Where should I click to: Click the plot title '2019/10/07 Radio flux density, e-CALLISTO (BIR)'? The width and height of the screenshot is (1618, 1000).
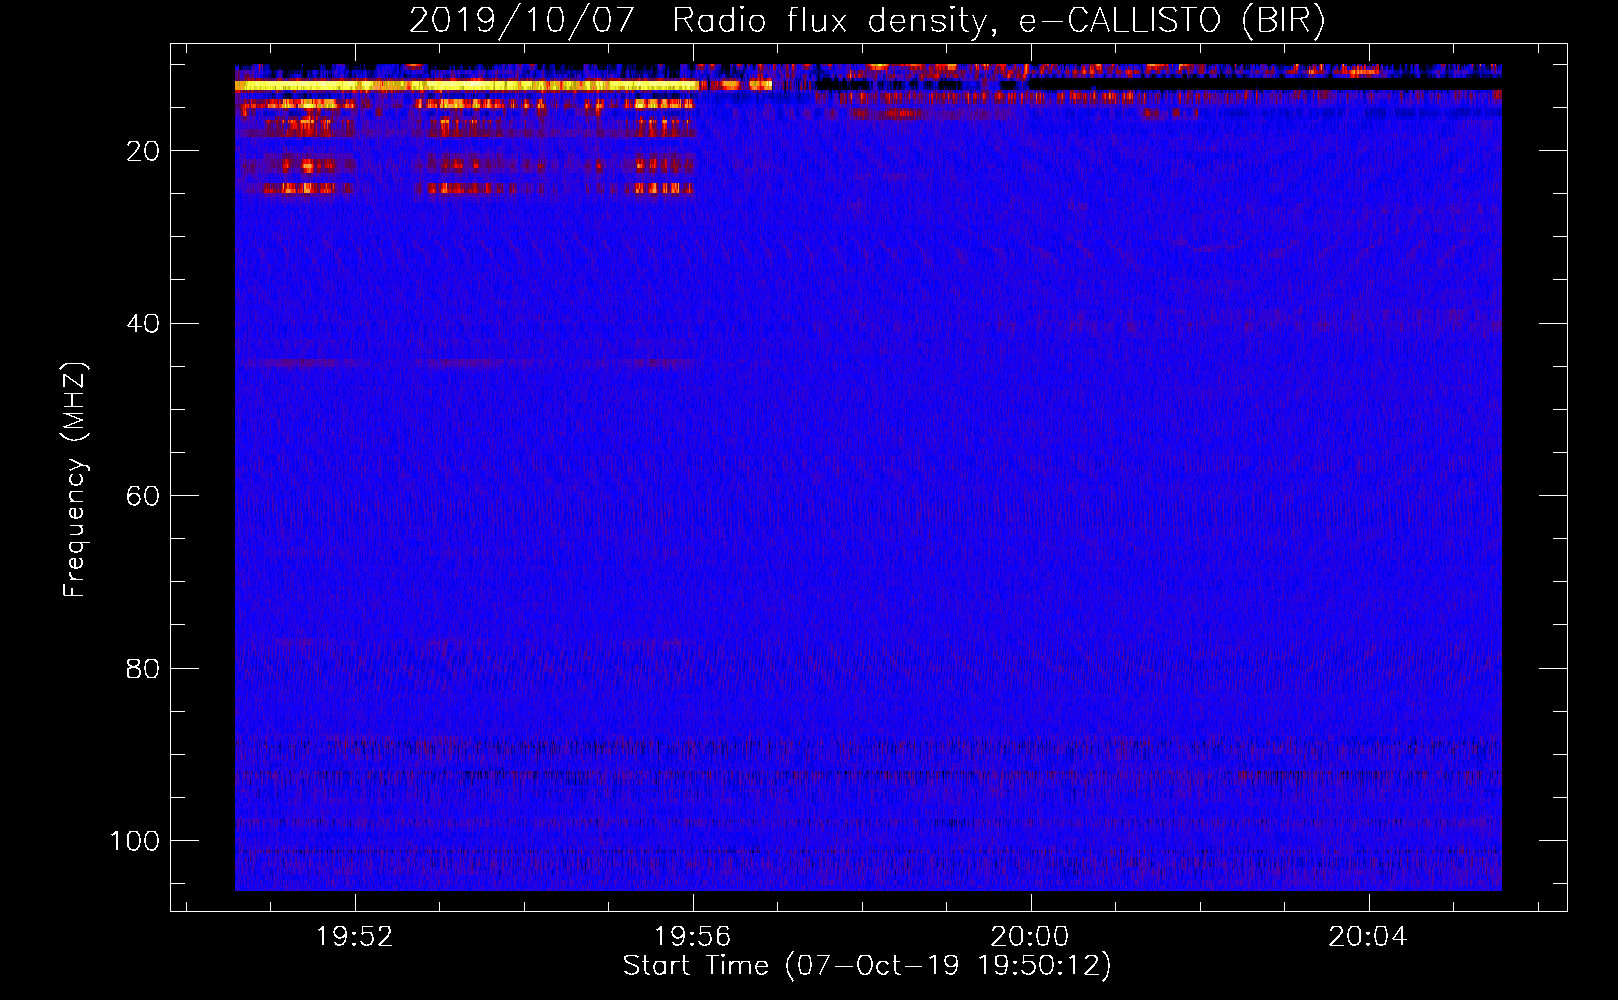point(867,21)
